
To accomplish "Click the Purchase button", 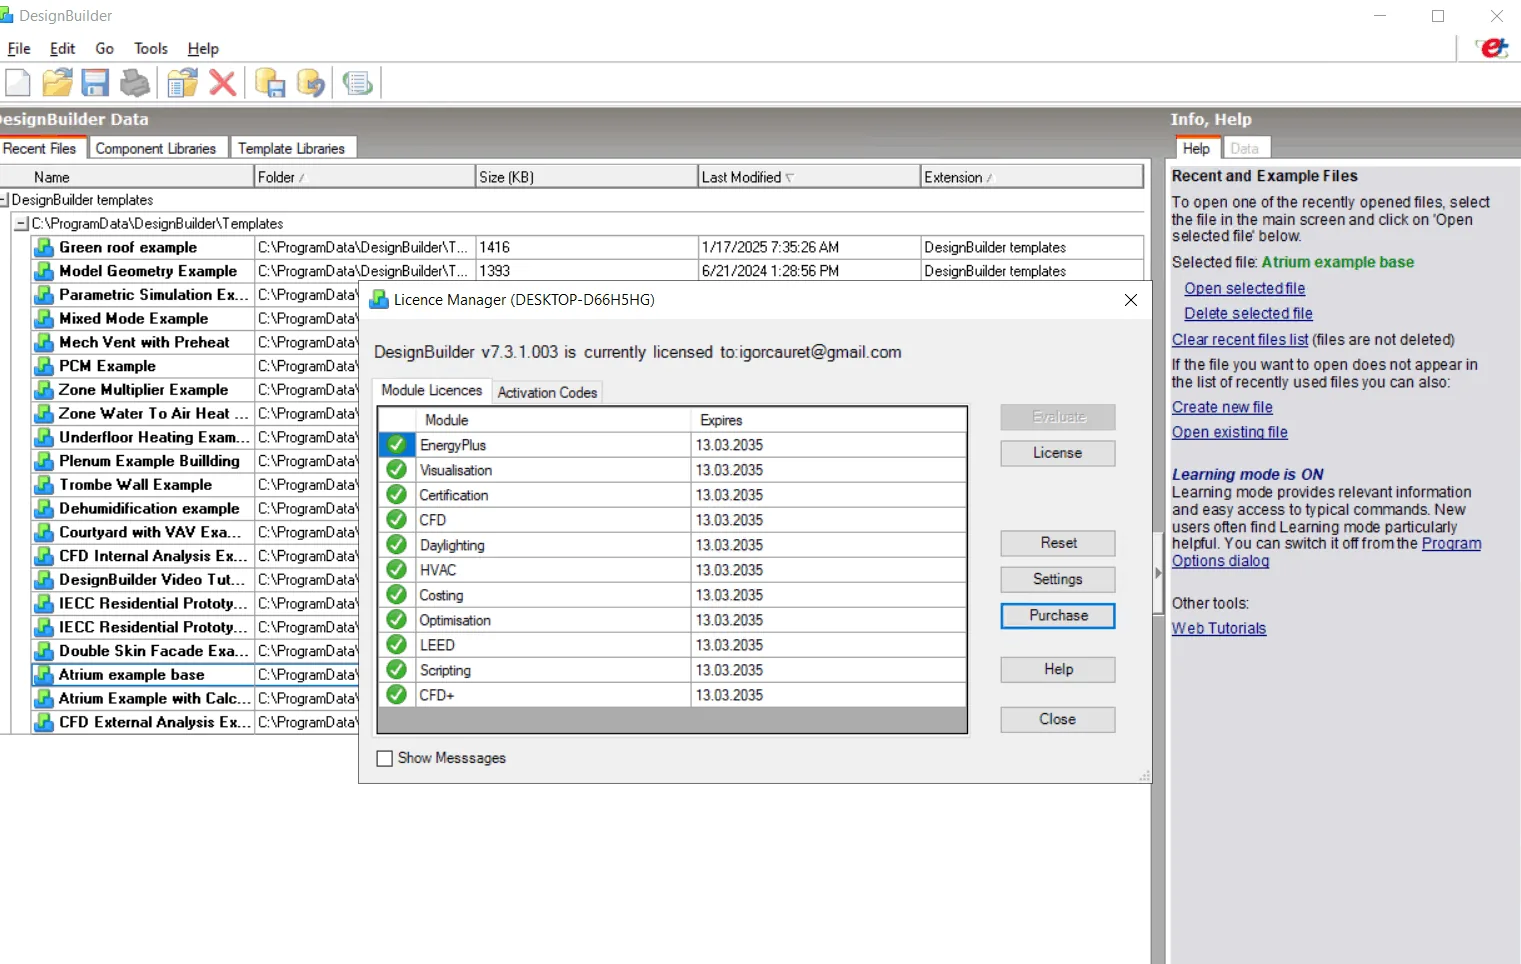I will [1058, 615].
